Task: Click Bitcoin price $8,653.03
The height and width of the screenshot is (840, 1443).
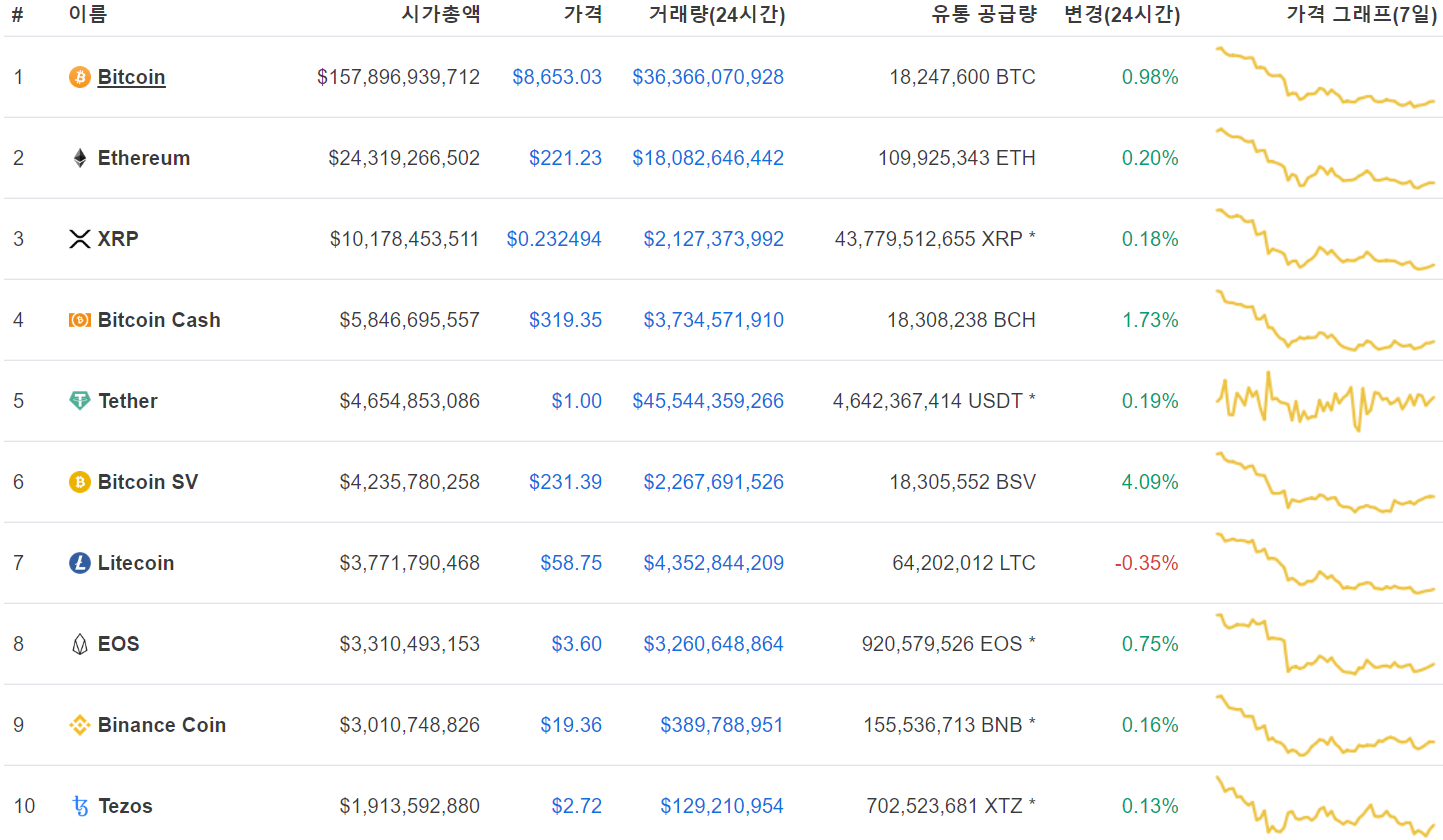Action: click(557, 77)
